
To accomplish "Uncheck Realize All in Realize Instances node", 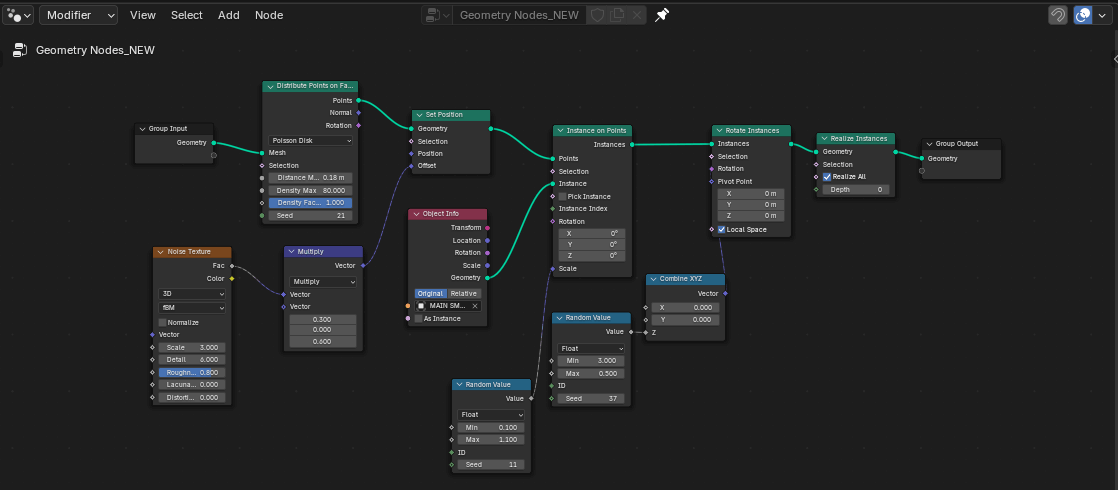I will click(827, 177).
